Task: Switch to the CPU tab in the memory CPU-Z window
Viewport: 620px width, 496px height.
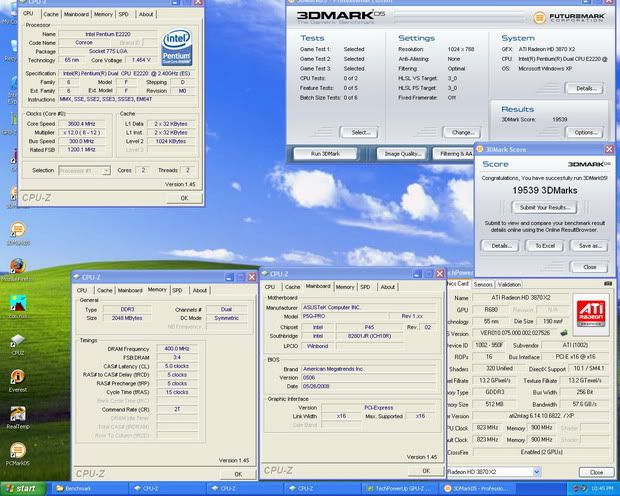Action: point(82,290)
